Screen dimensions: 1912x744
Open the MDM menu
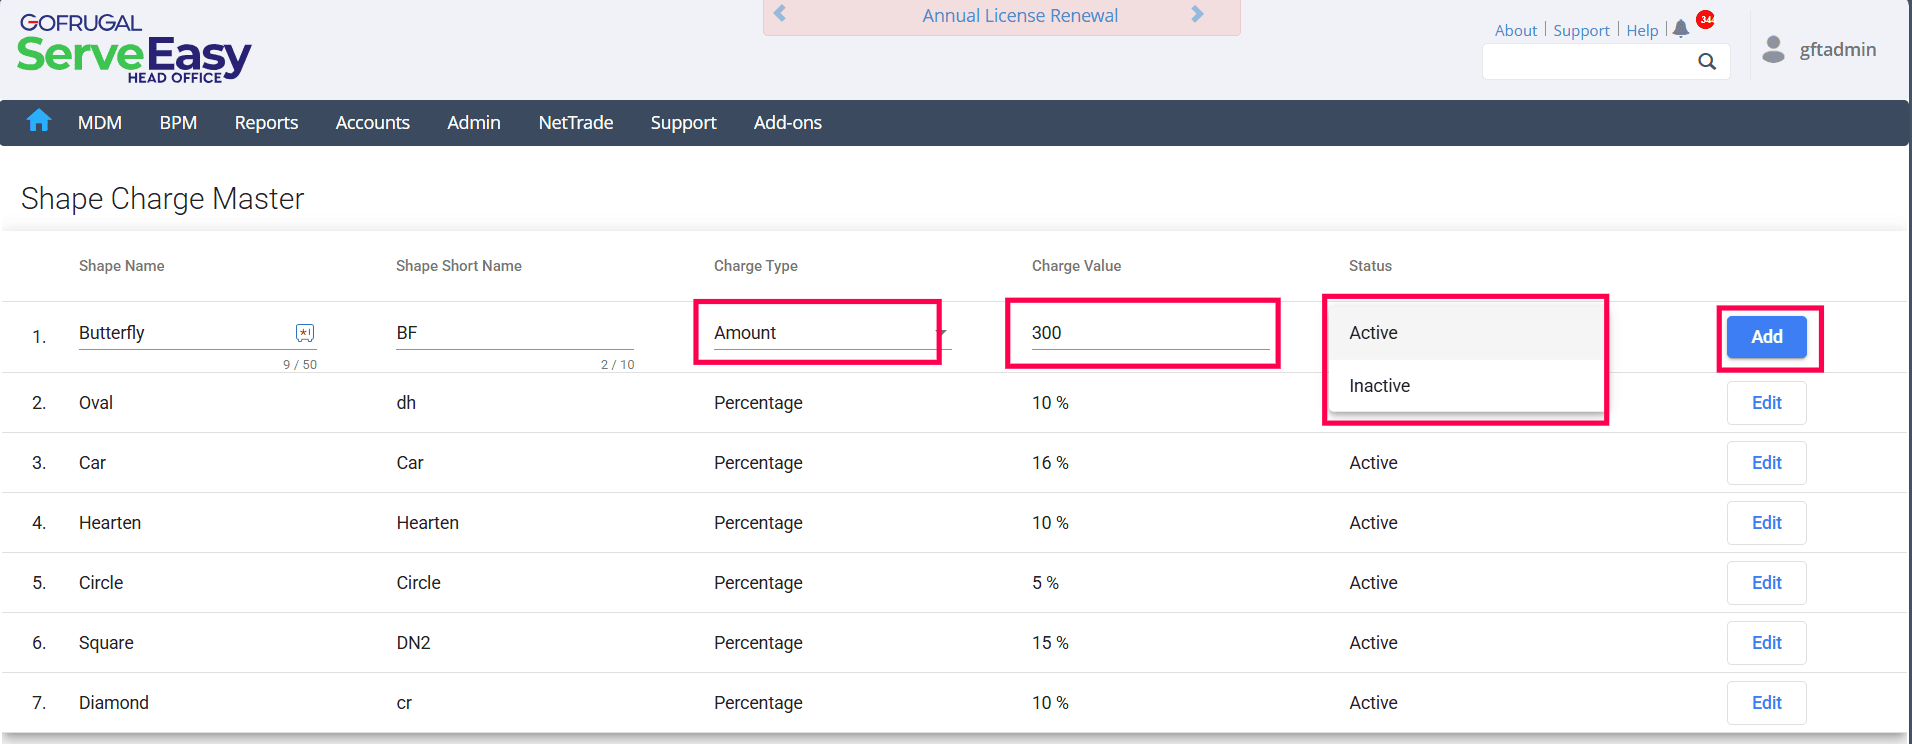pyautogui.click(x=100, y=123)
